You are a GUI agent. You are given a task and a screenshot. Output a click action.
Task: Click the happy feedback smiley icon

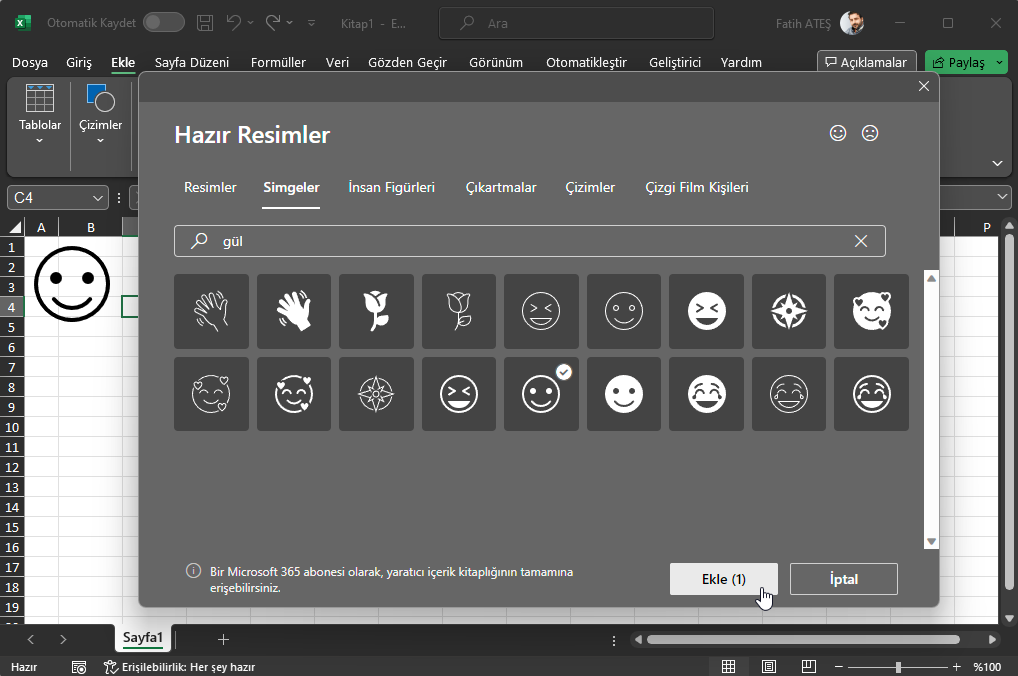[838, 133]
